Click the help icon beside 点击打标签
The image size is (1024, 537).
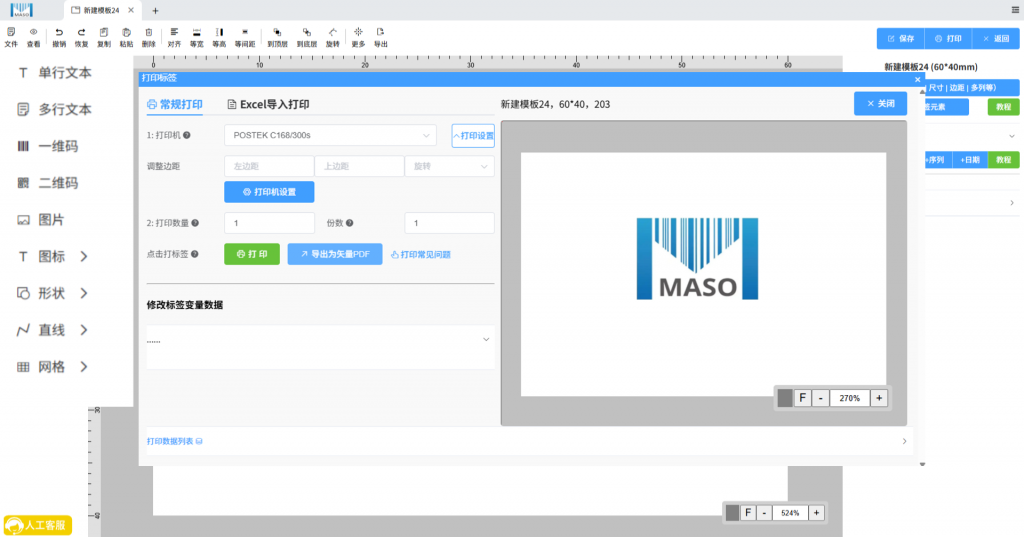[195, 254]
